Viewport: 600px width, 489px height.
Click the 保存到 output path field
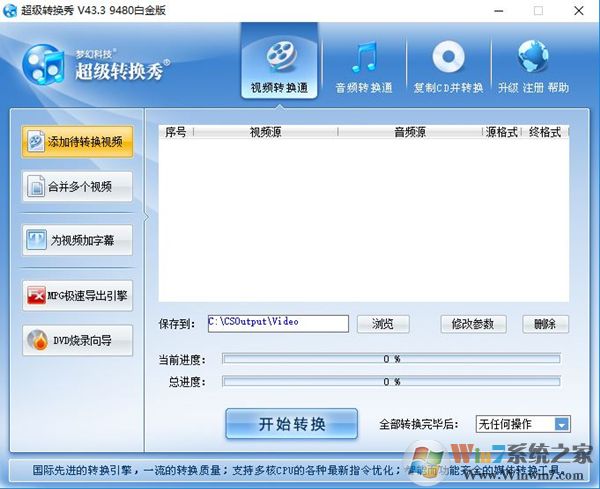[x=278, y=324]
